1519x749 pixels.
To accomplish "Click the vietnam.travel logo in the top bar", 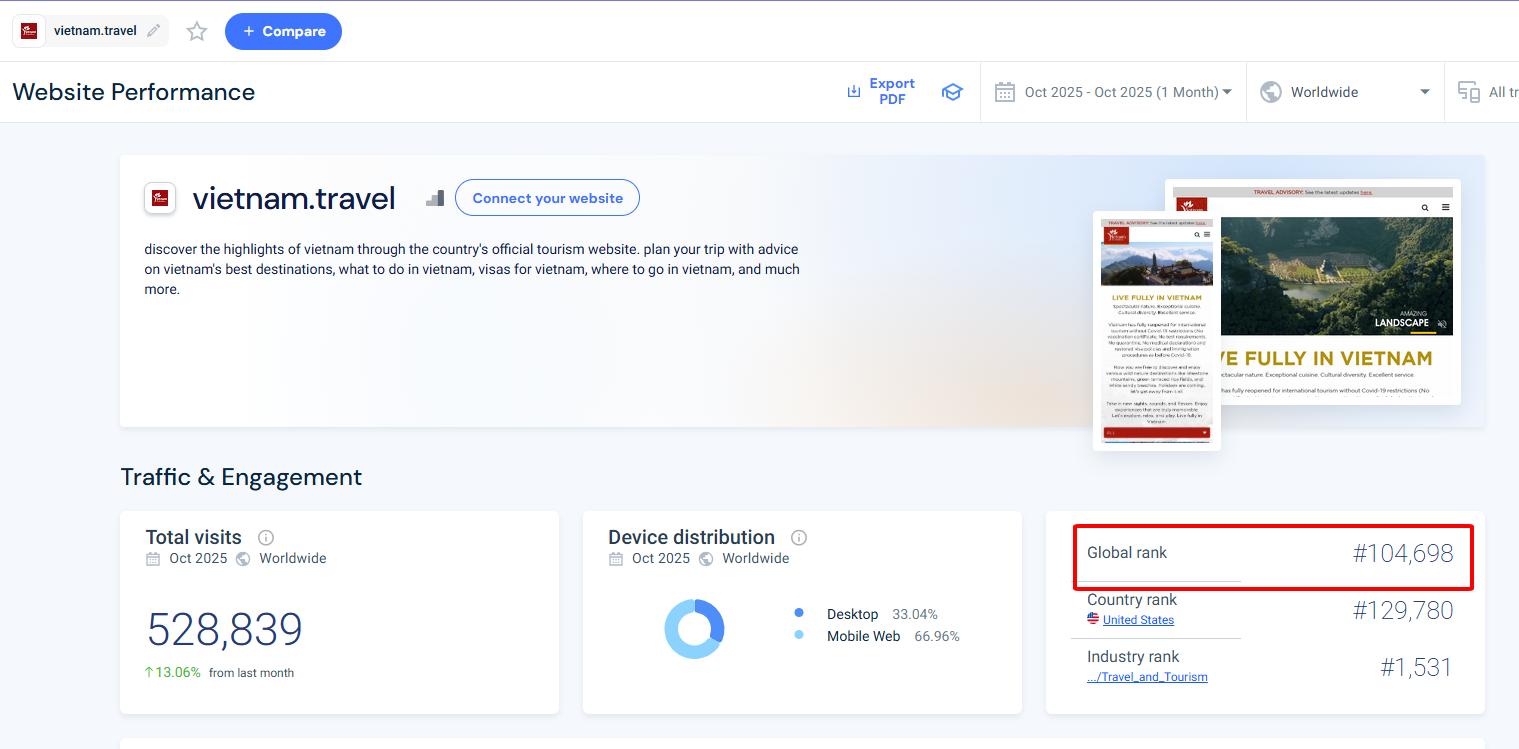I will 28,30.
